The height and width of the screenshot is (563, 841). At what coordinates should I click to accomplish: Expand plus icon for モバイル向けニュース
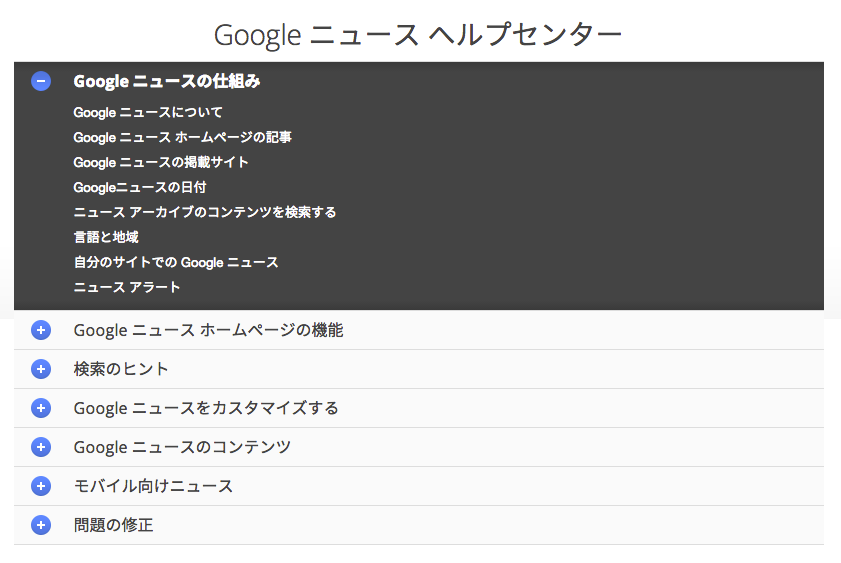coord(41,486)
